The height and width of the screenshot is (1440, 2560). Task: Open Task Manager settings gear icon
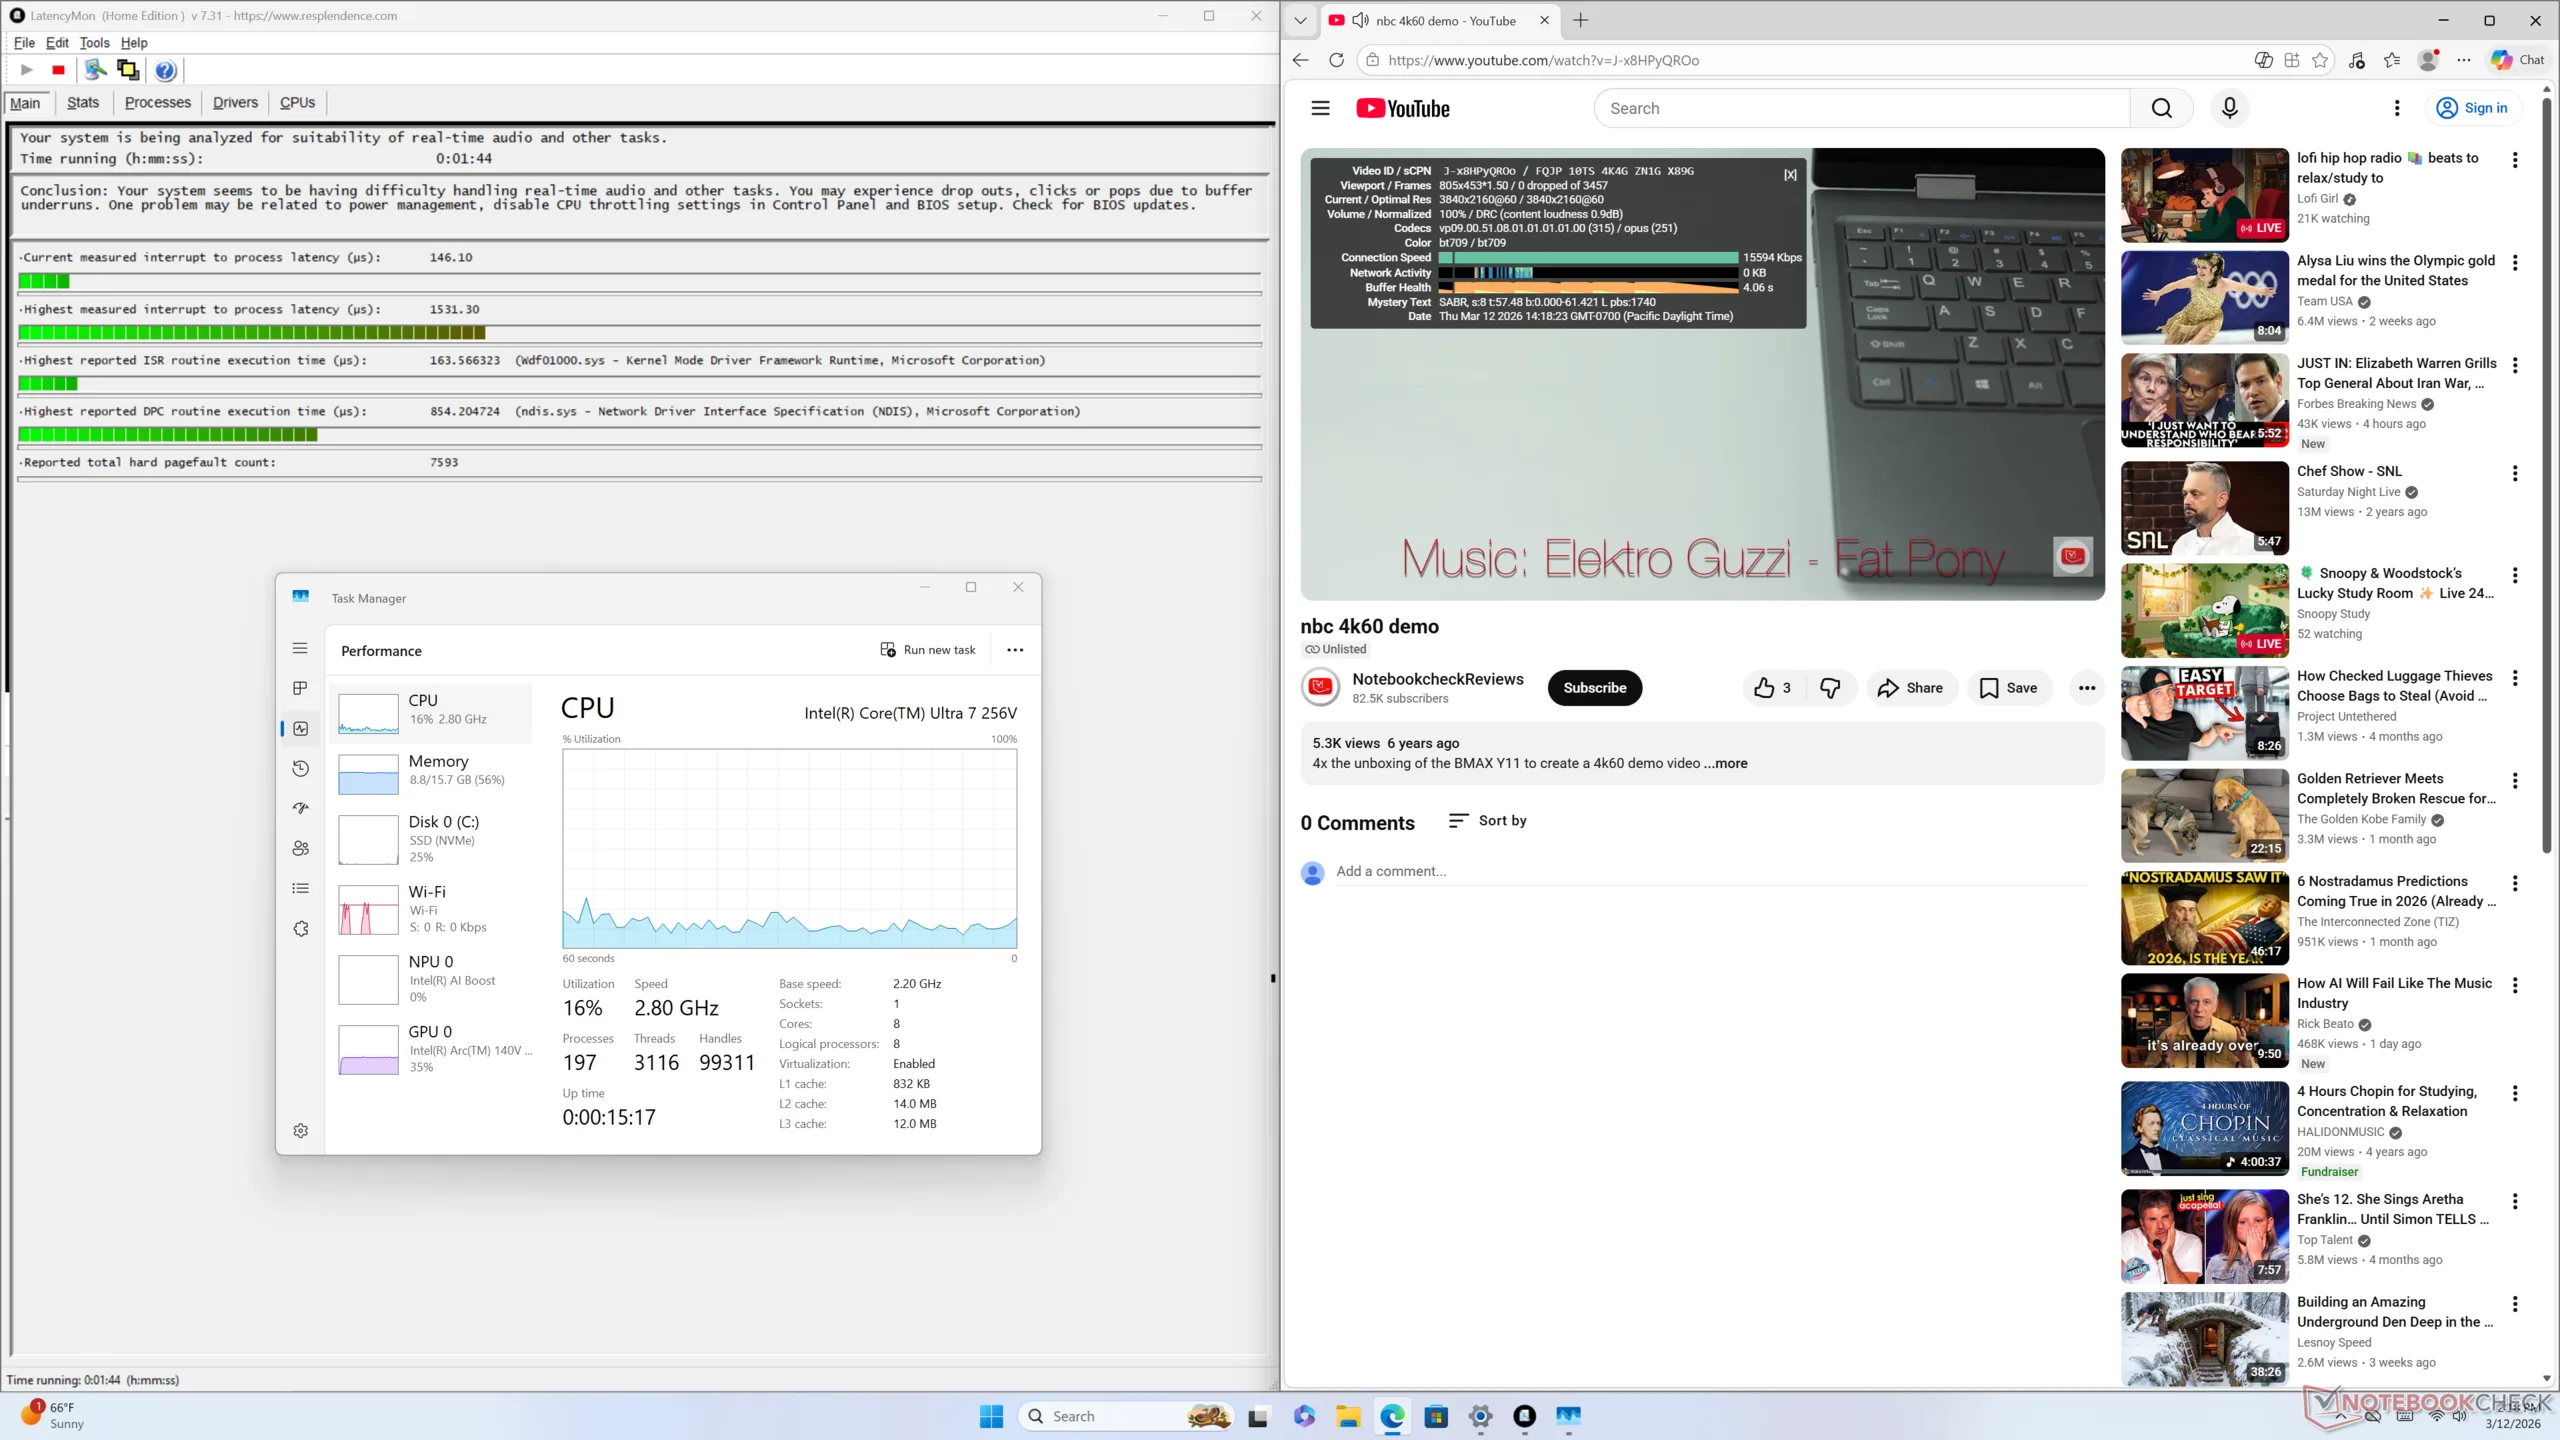300,1131
